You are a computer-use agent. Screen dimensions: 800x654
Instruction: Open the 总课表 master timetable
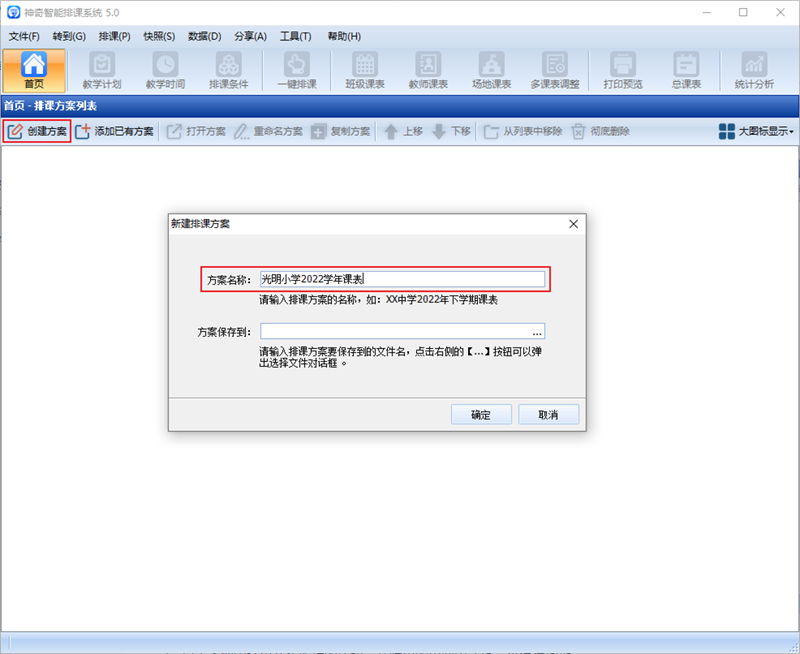686,70
